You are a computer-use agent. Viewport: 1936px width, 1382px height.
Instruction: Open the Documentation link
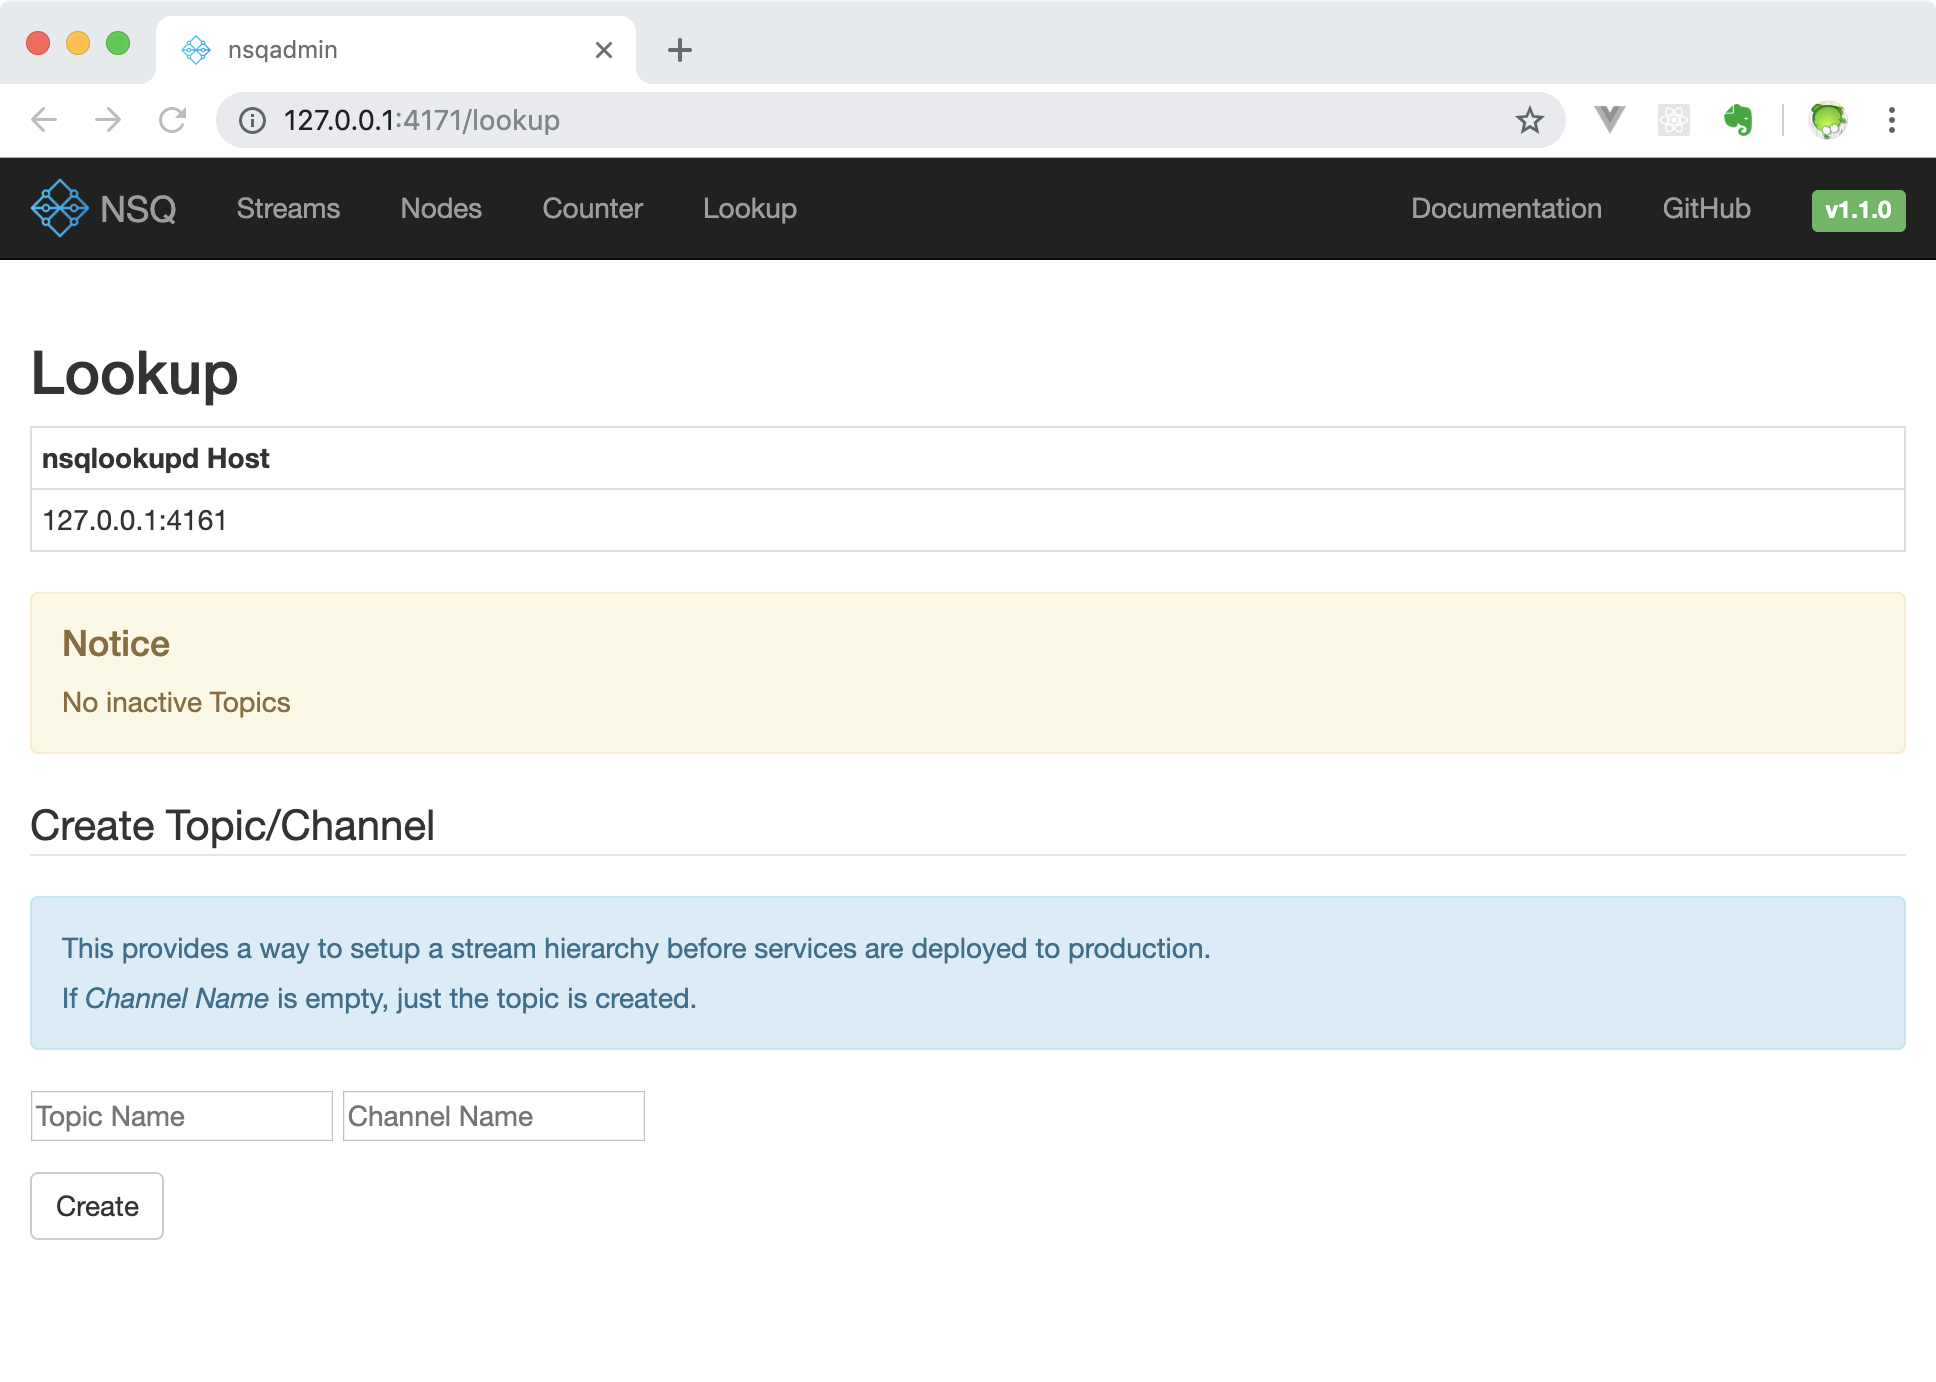[x=1506, y=208]
